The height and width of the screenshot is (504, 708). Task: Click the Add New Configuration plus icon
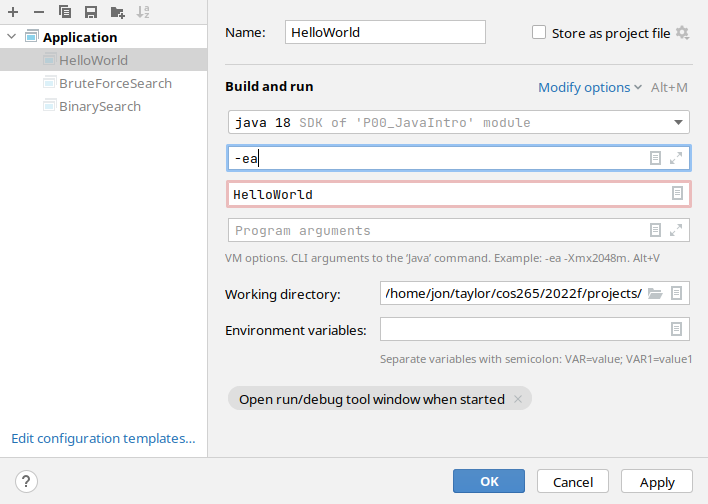(x=13, y=12)
